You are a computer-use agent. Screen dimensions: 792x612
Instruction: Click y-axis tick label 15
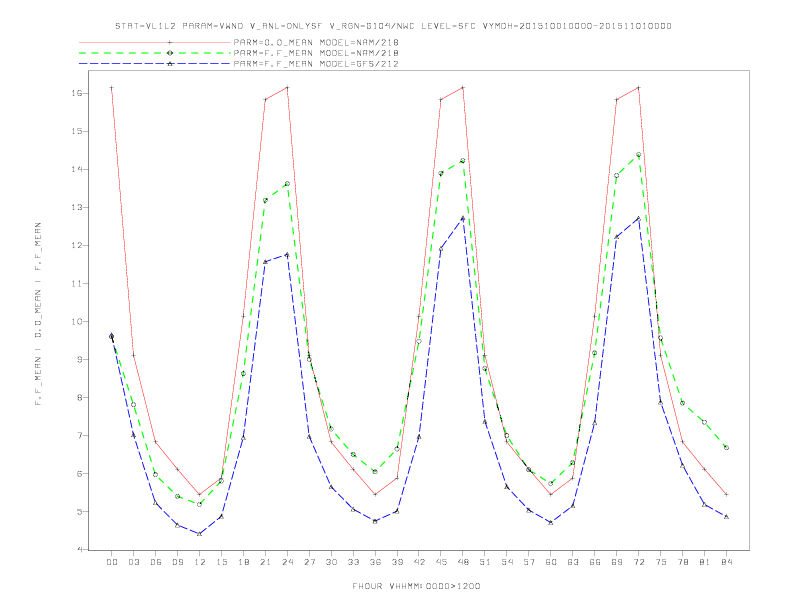click(x=77, y=131)
